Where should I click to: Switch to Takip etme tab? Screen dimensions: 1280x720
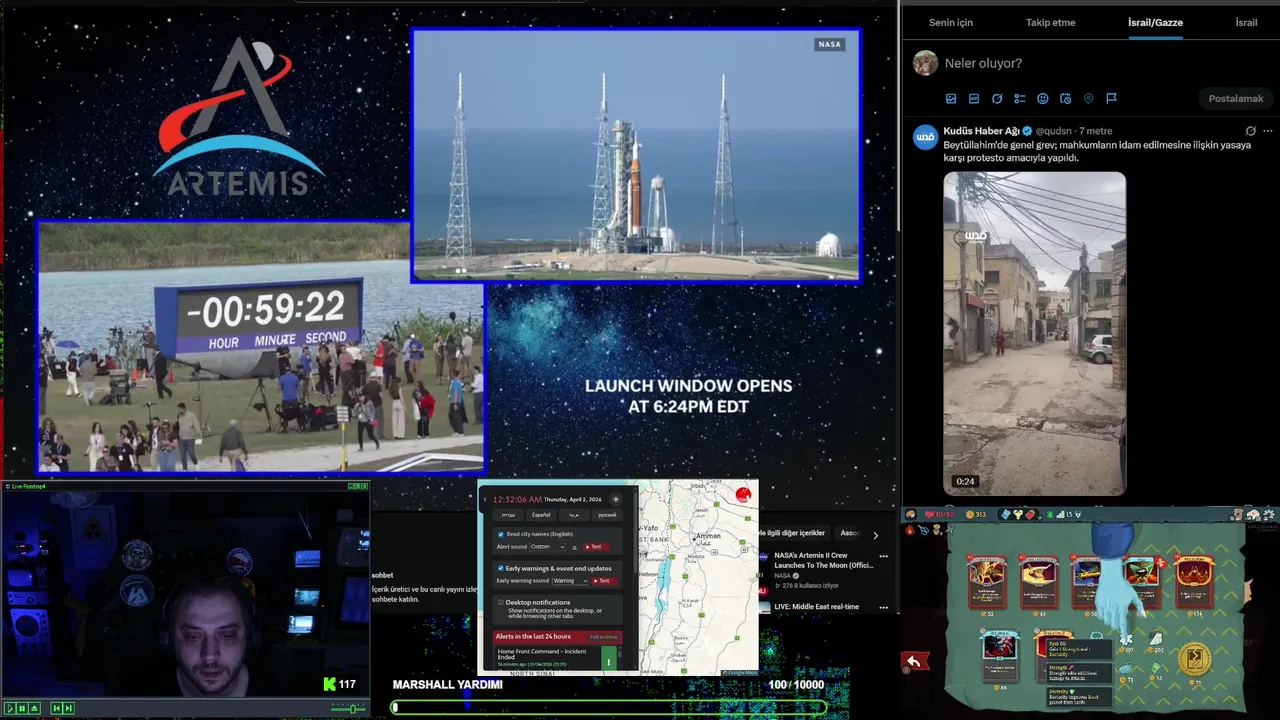(x=1050, y=22)
